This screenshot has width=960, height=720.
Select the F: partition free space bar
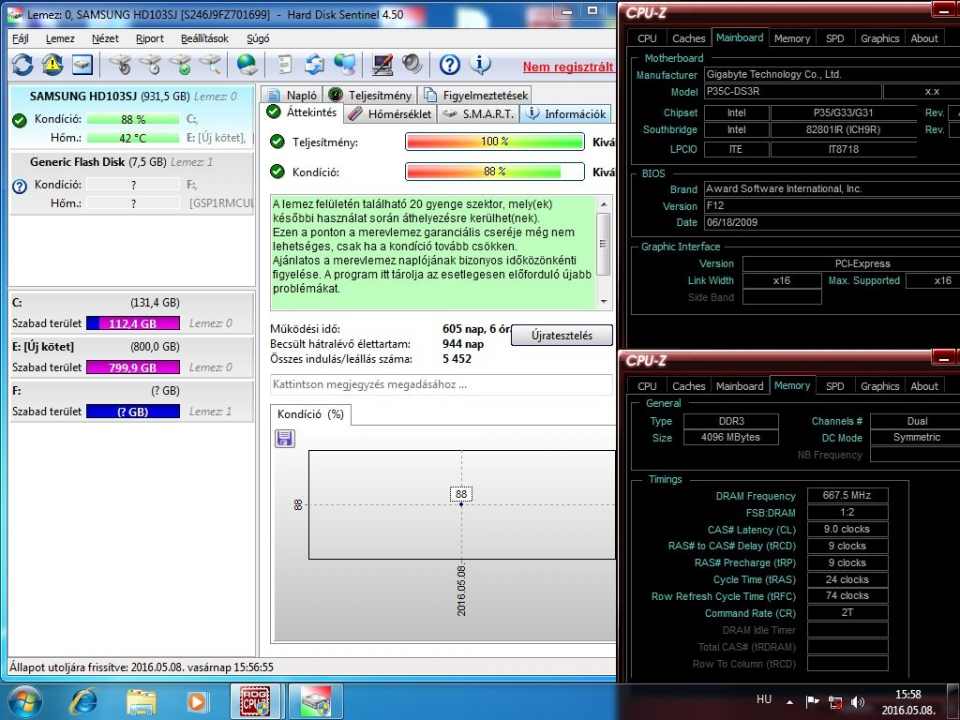(133, 411)
